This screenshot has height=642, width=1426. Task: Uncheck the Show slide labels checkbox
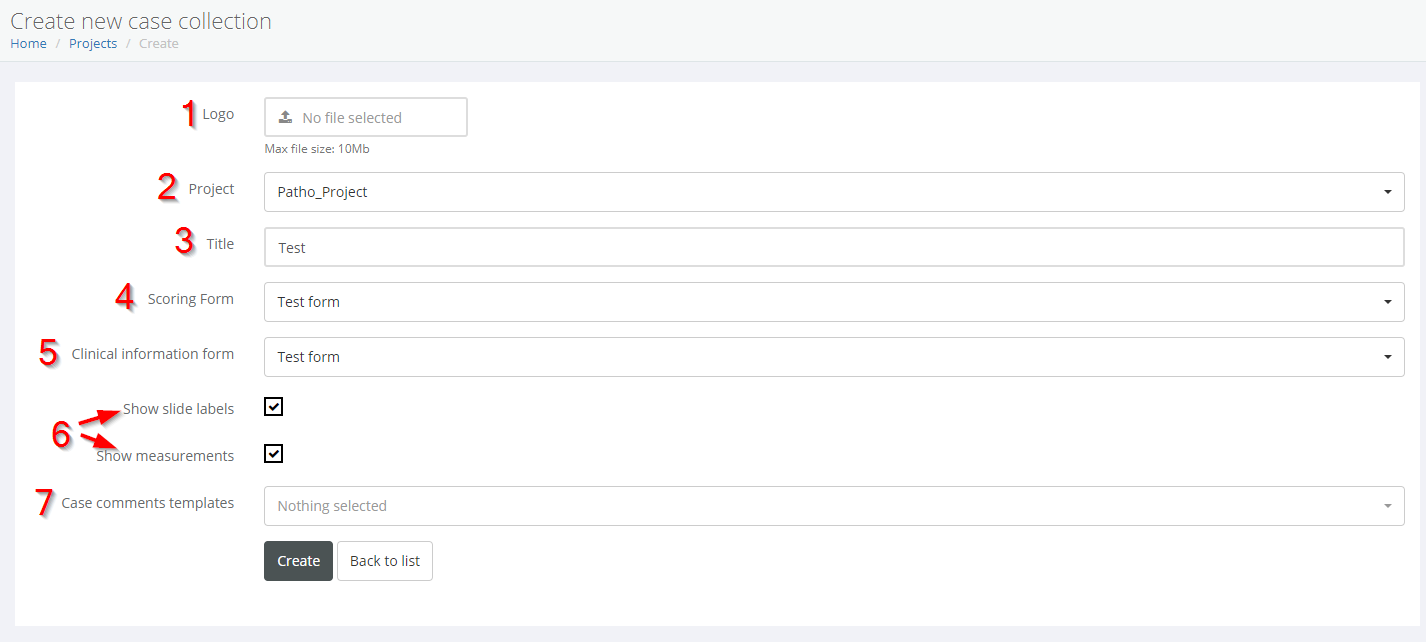tap(274, 406)
